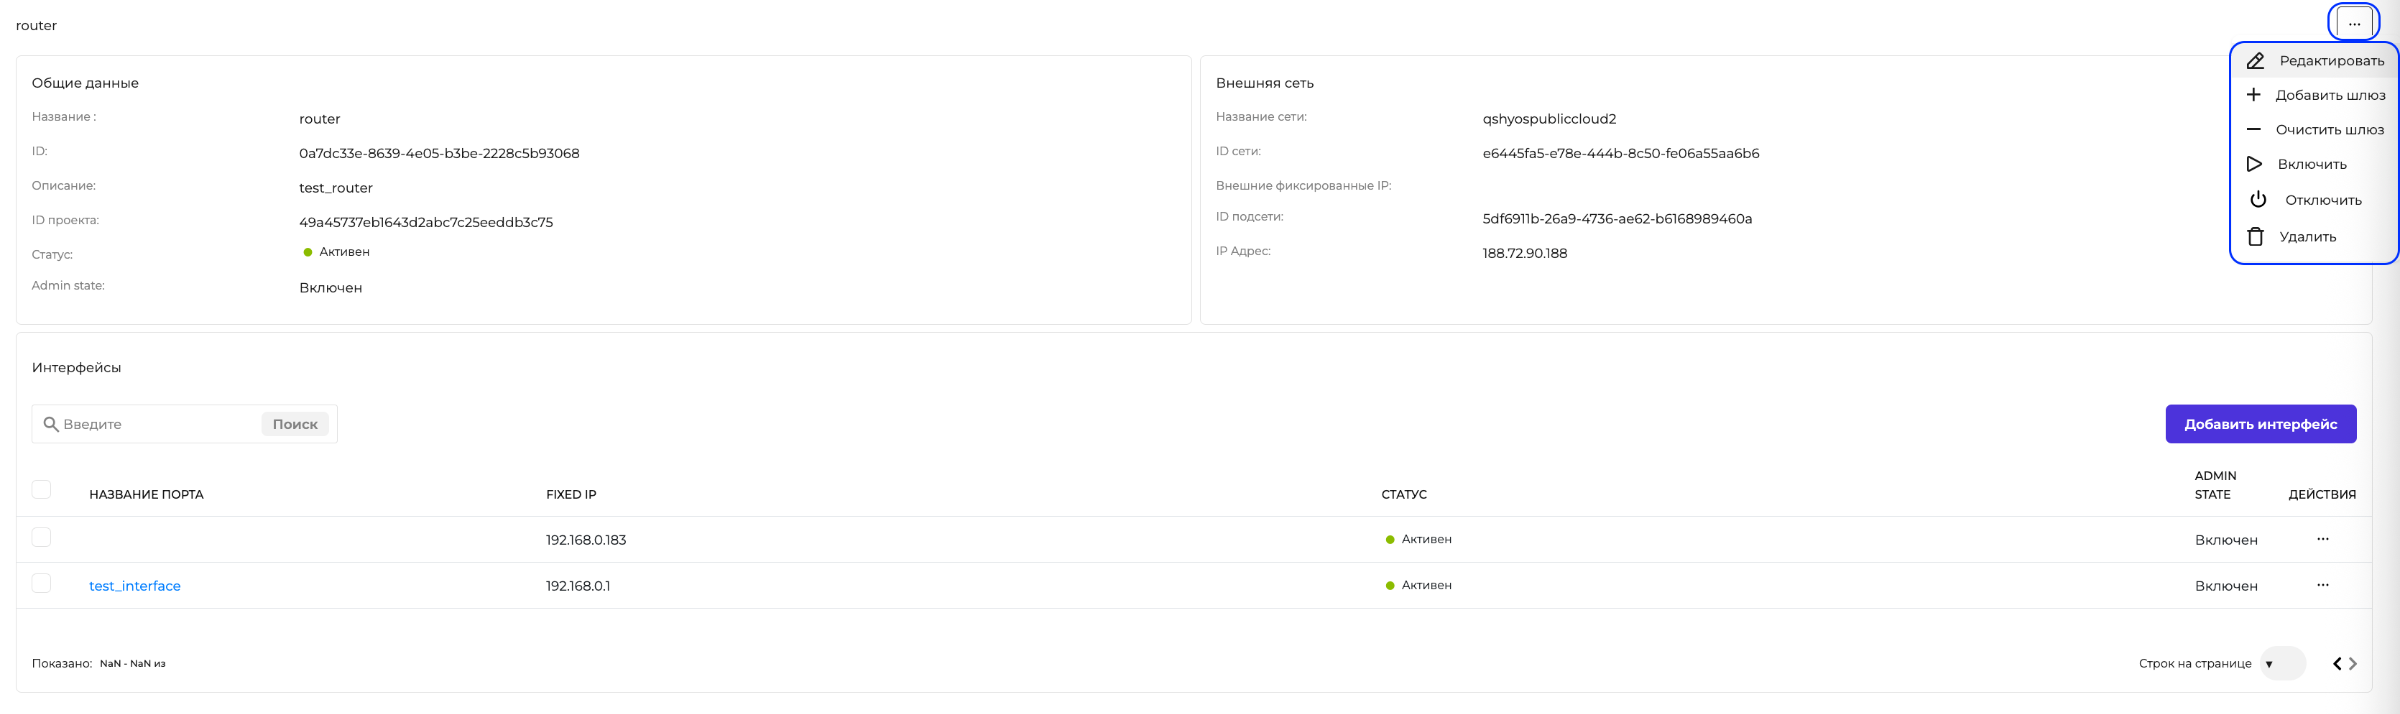Select the test_interface row checkbox
This screenshot has height=714, width=2400.
pos(41,583)
